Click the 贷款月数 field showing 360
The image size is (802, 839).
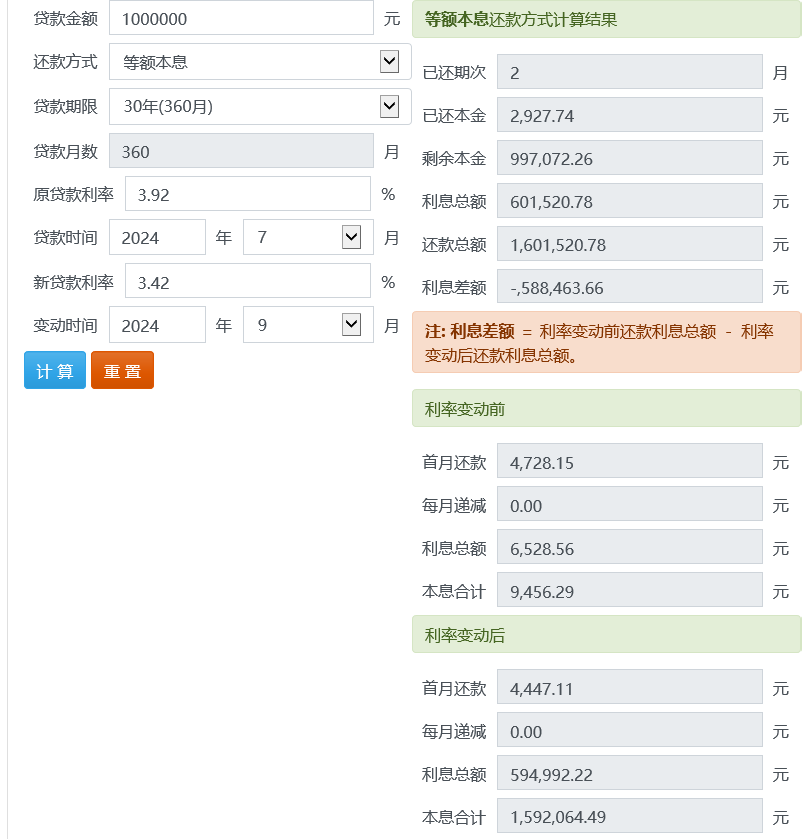point(240,151)
